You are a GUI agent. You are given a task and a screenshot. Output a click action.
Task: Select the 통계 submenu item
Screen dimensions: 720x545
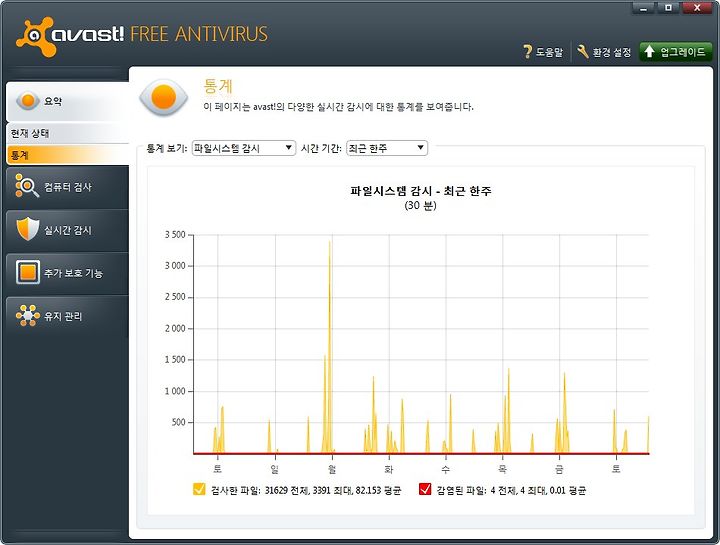coord(68,155)
